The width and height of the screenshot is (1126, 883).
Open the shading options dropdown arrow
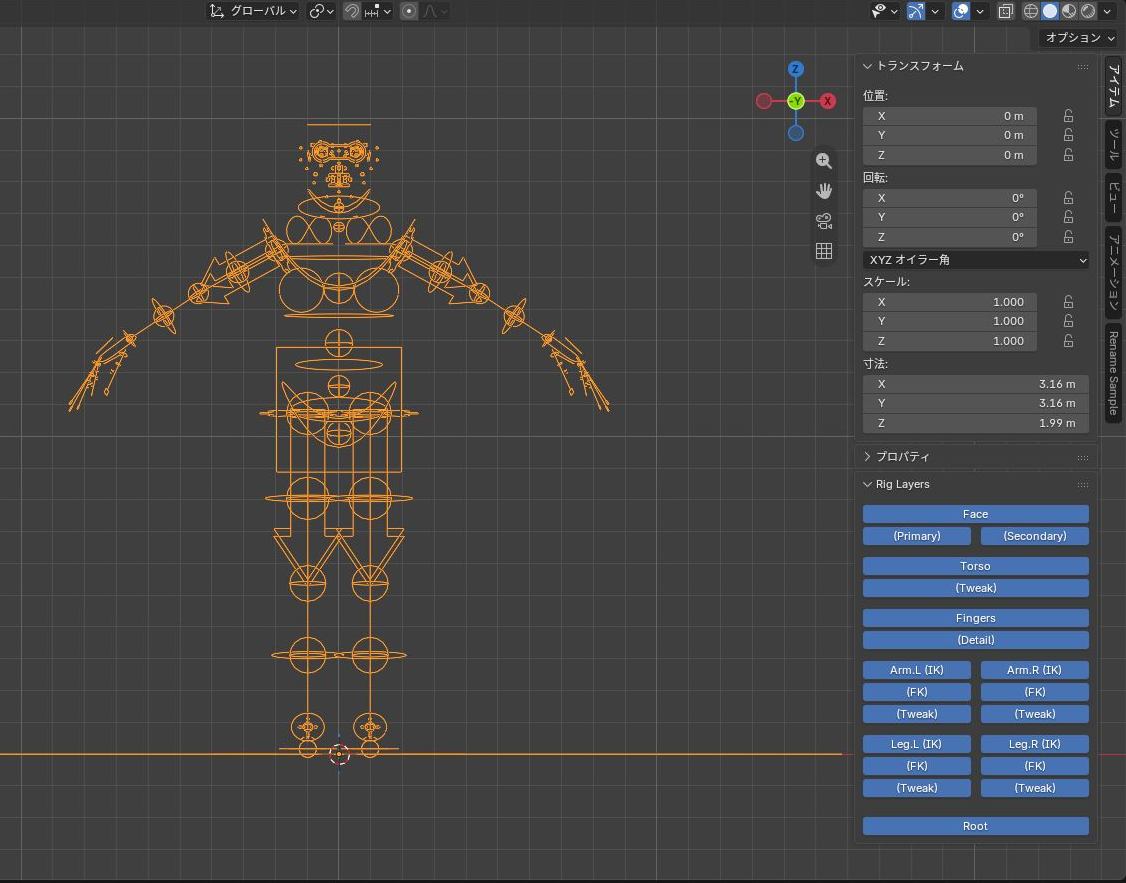coord(1107,11)
